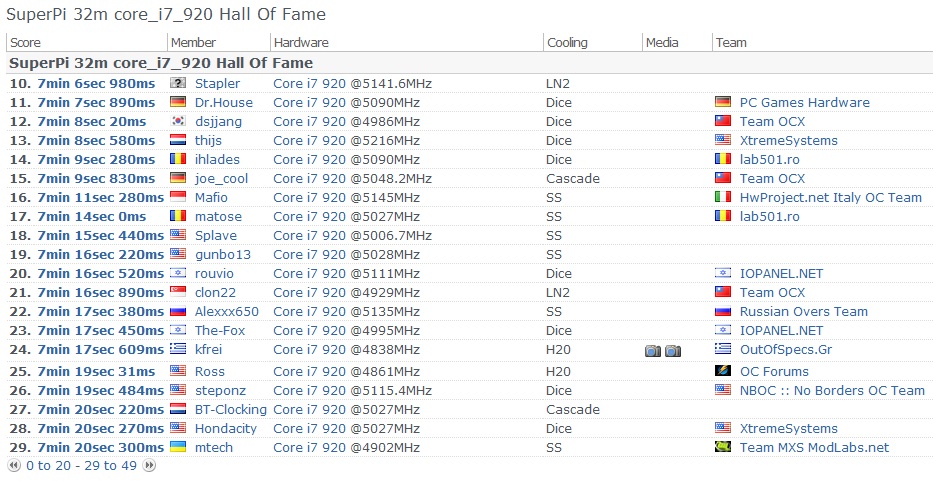Image resolution: width=933 pixels, height=481 pixels.
Task: Open member profile BT-Clocking
Action: click(x=231, y=410)
